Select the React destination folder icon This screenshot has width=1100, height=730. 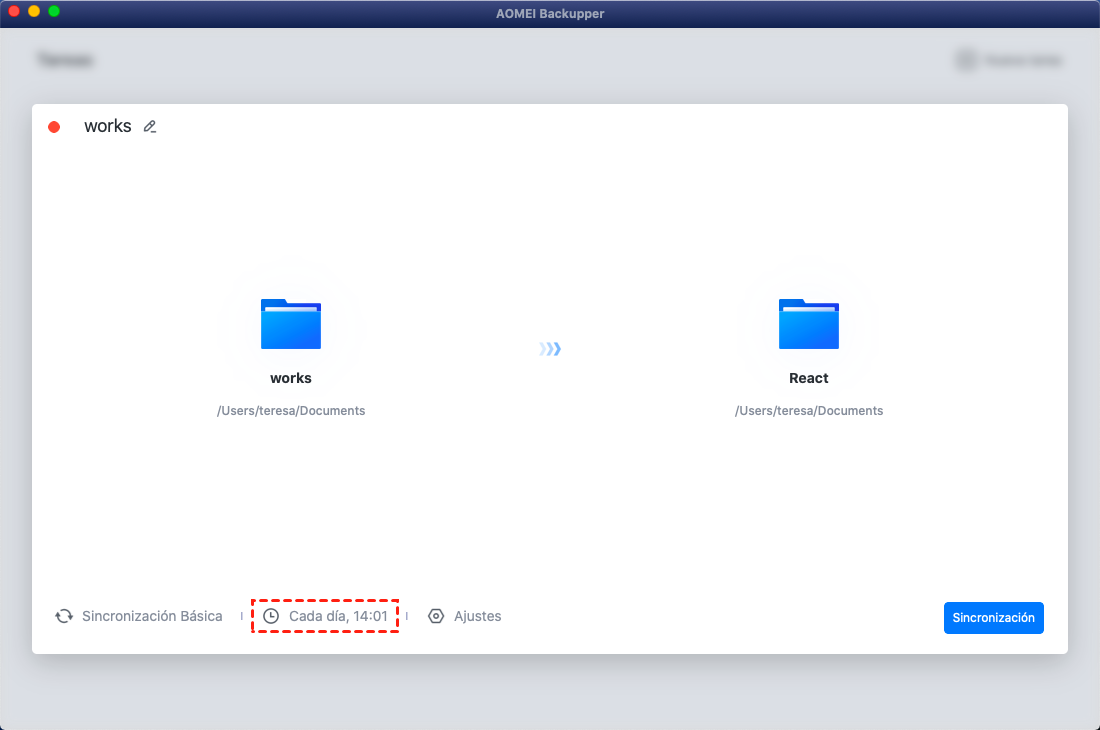pyautogui.click(x=809, y=324)
